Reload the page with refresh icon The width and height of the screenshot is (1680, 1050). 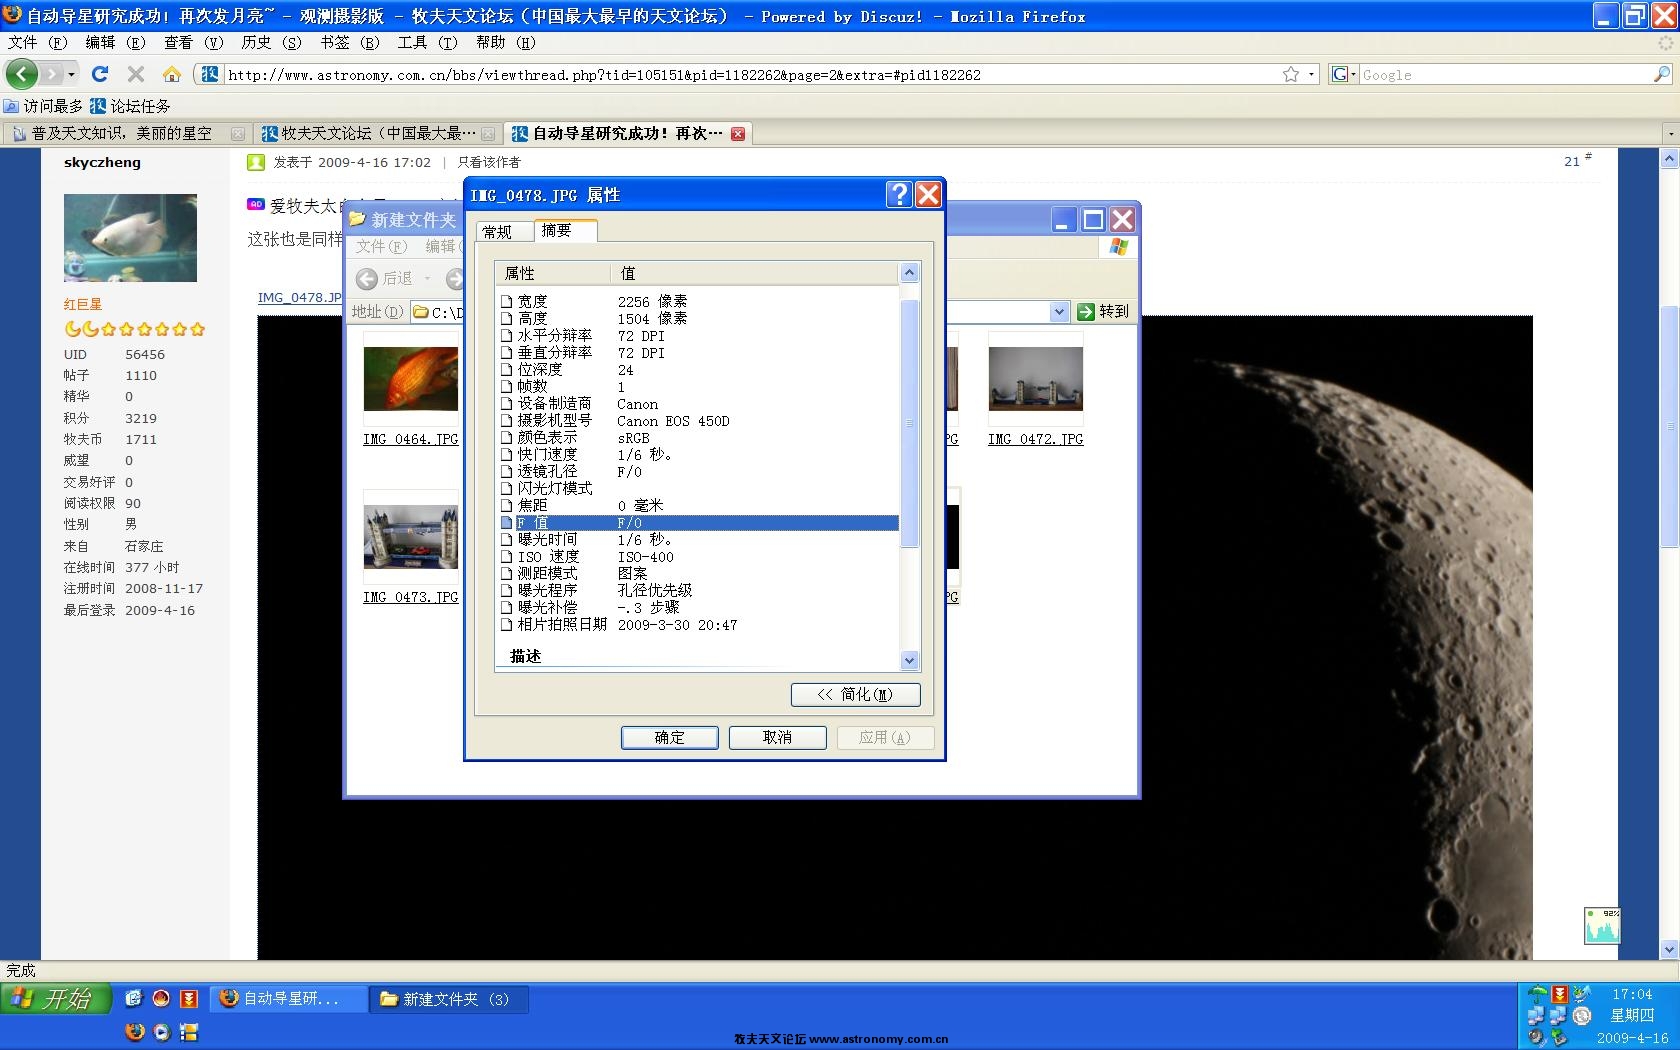pos(99,74)
